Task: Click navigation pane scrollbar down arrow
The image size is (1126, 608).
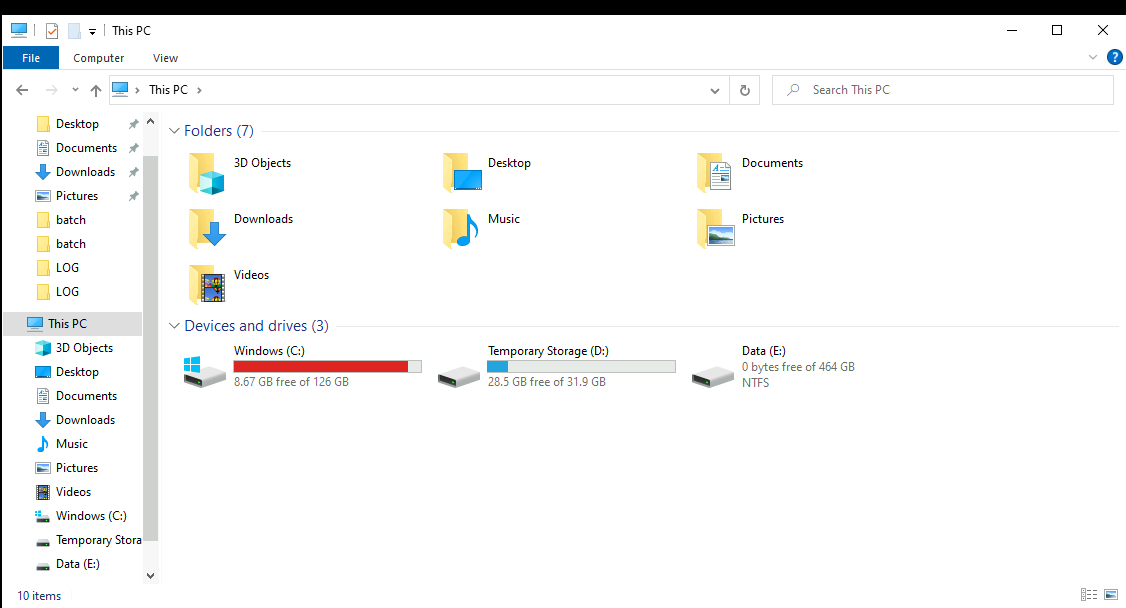Action: click(150, 575)
